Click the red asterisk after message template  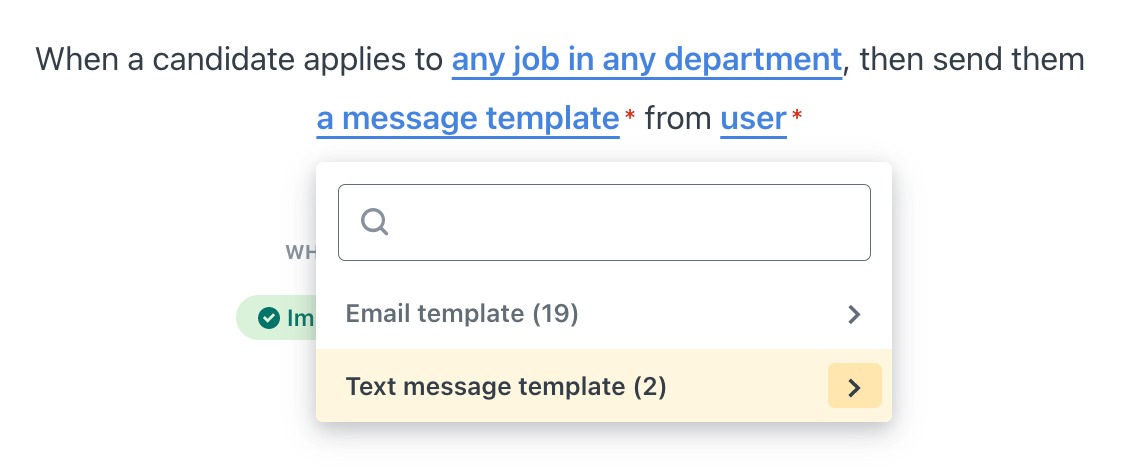630,115
